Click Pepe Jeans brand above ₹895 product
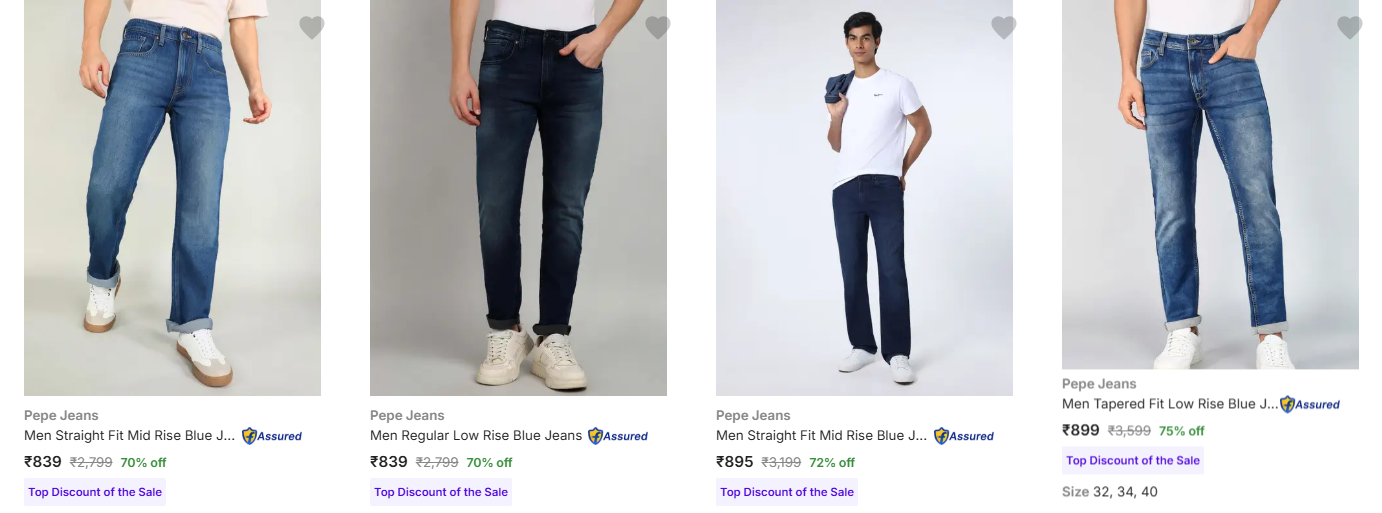 point(753,416)
